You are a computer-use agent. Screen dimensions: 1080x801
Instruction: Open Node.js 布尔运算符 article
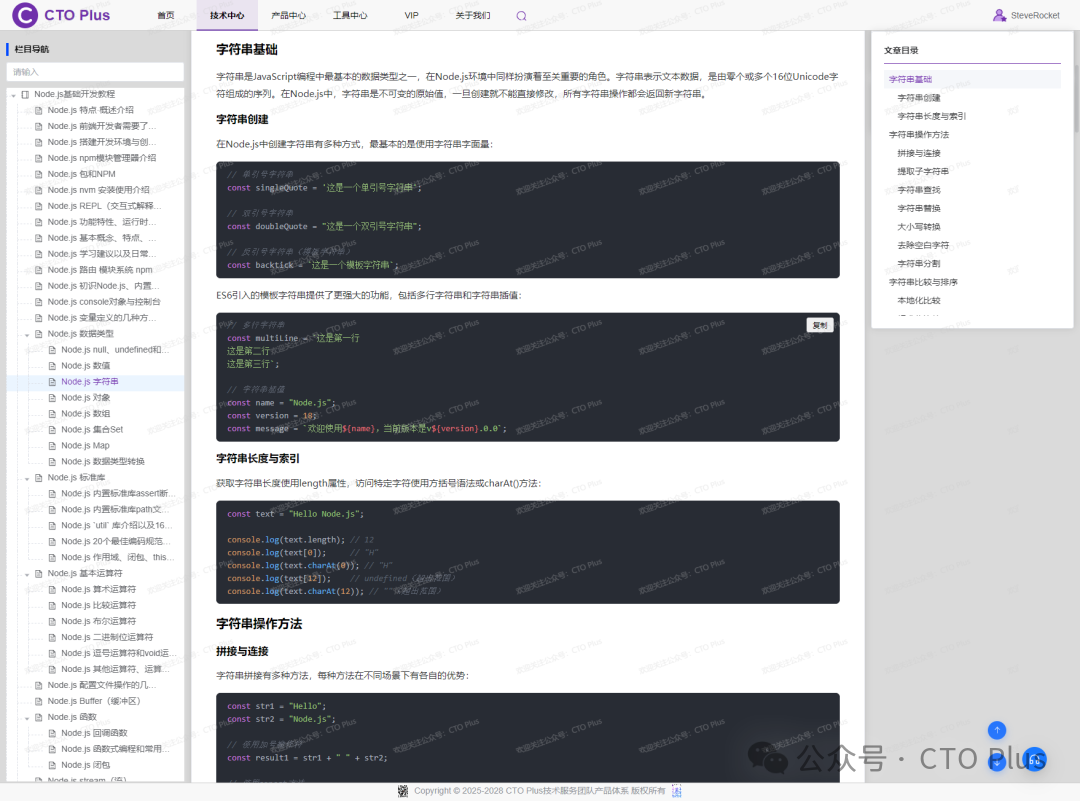98,621
